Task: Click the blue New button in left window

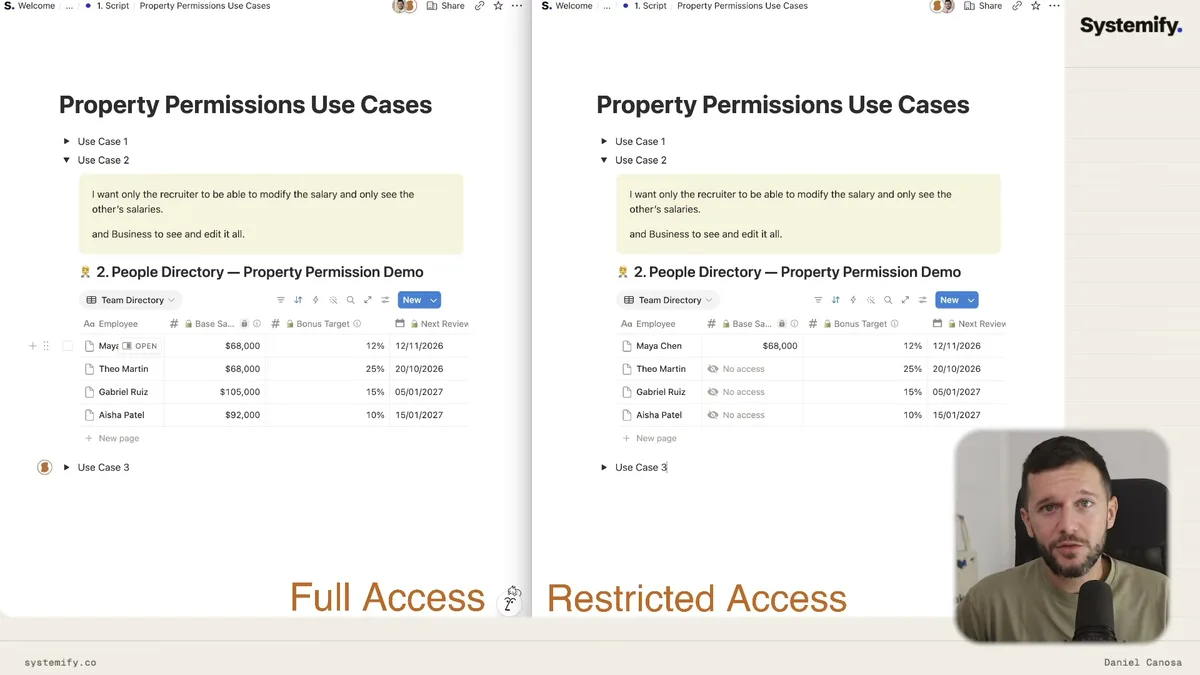Action: click(x=411, y=300)
